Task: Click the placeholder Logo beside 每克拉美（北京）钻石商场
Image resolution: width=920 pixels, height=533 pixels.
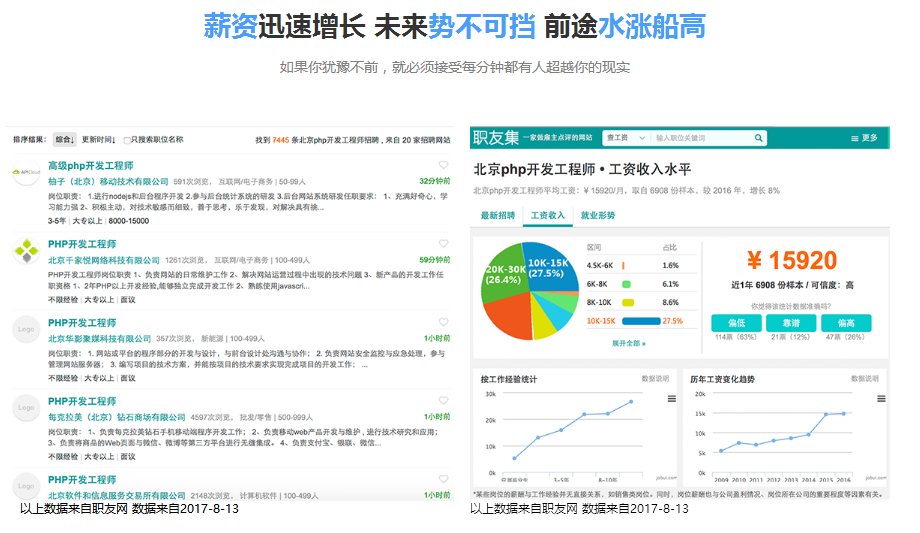Action: (x=26, y=408)
